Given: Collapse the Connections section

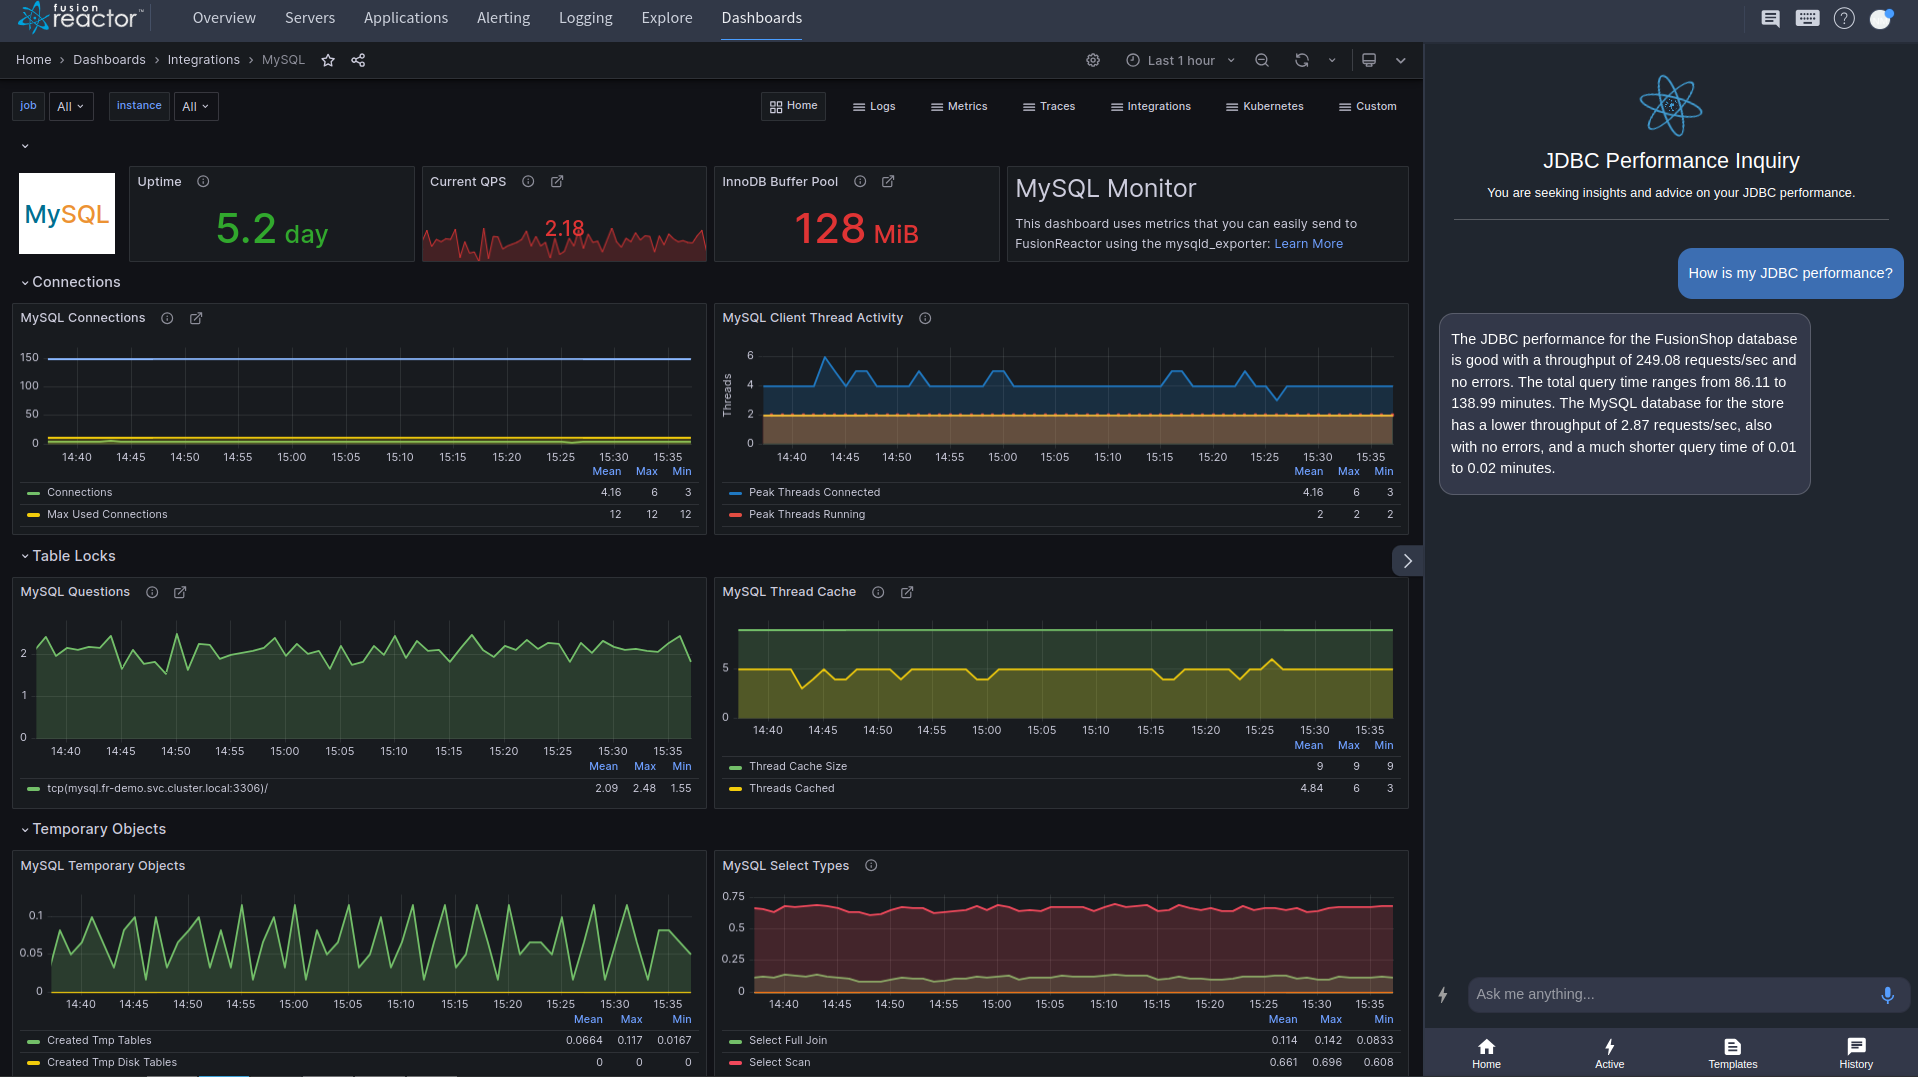Looking at the screenshot, I should click(x=70, y=282).
